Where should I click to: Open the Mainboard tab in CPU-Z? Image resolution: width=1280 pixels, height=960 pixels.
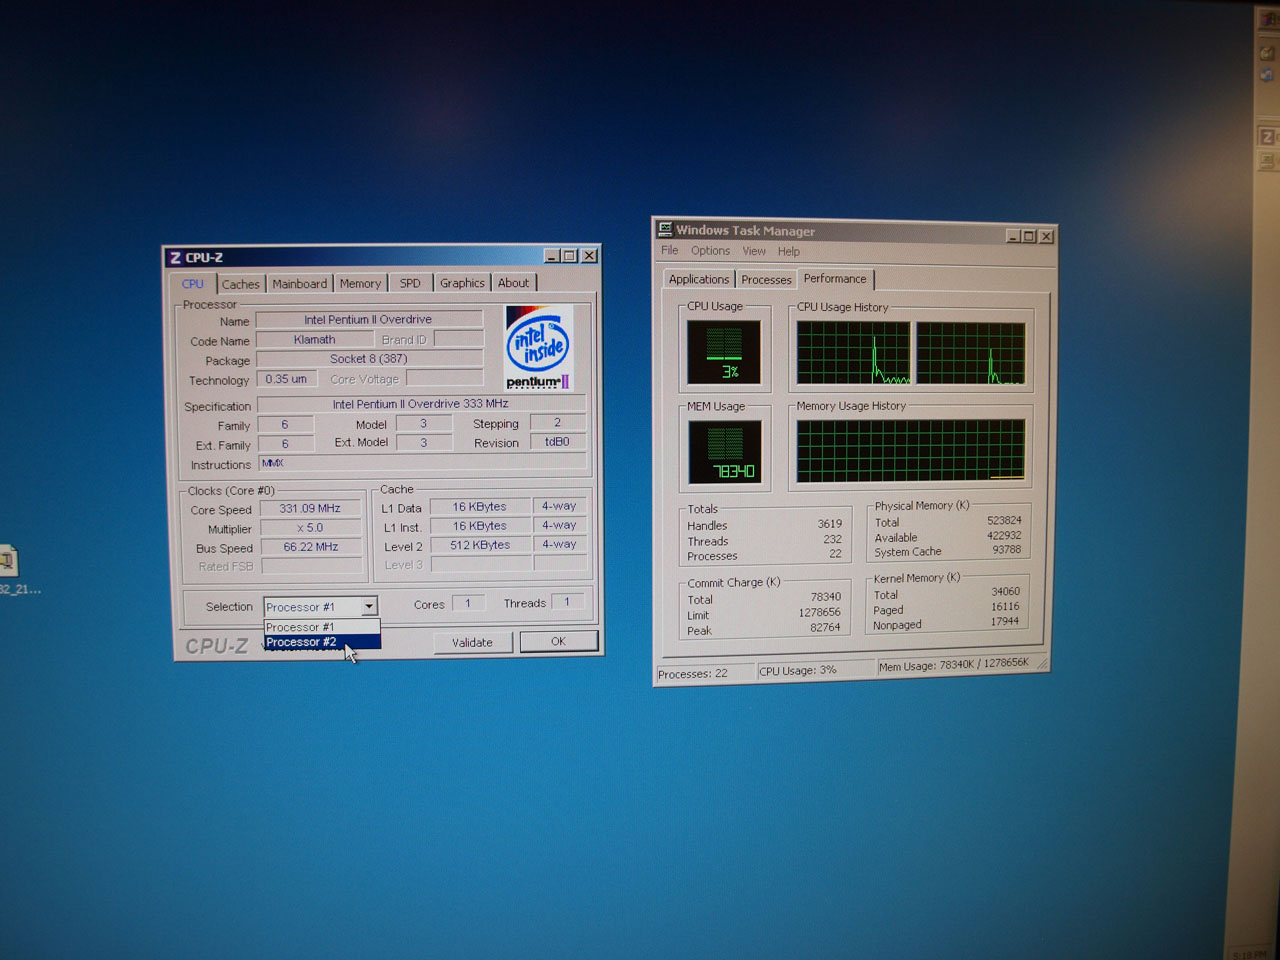pos(299,284)
